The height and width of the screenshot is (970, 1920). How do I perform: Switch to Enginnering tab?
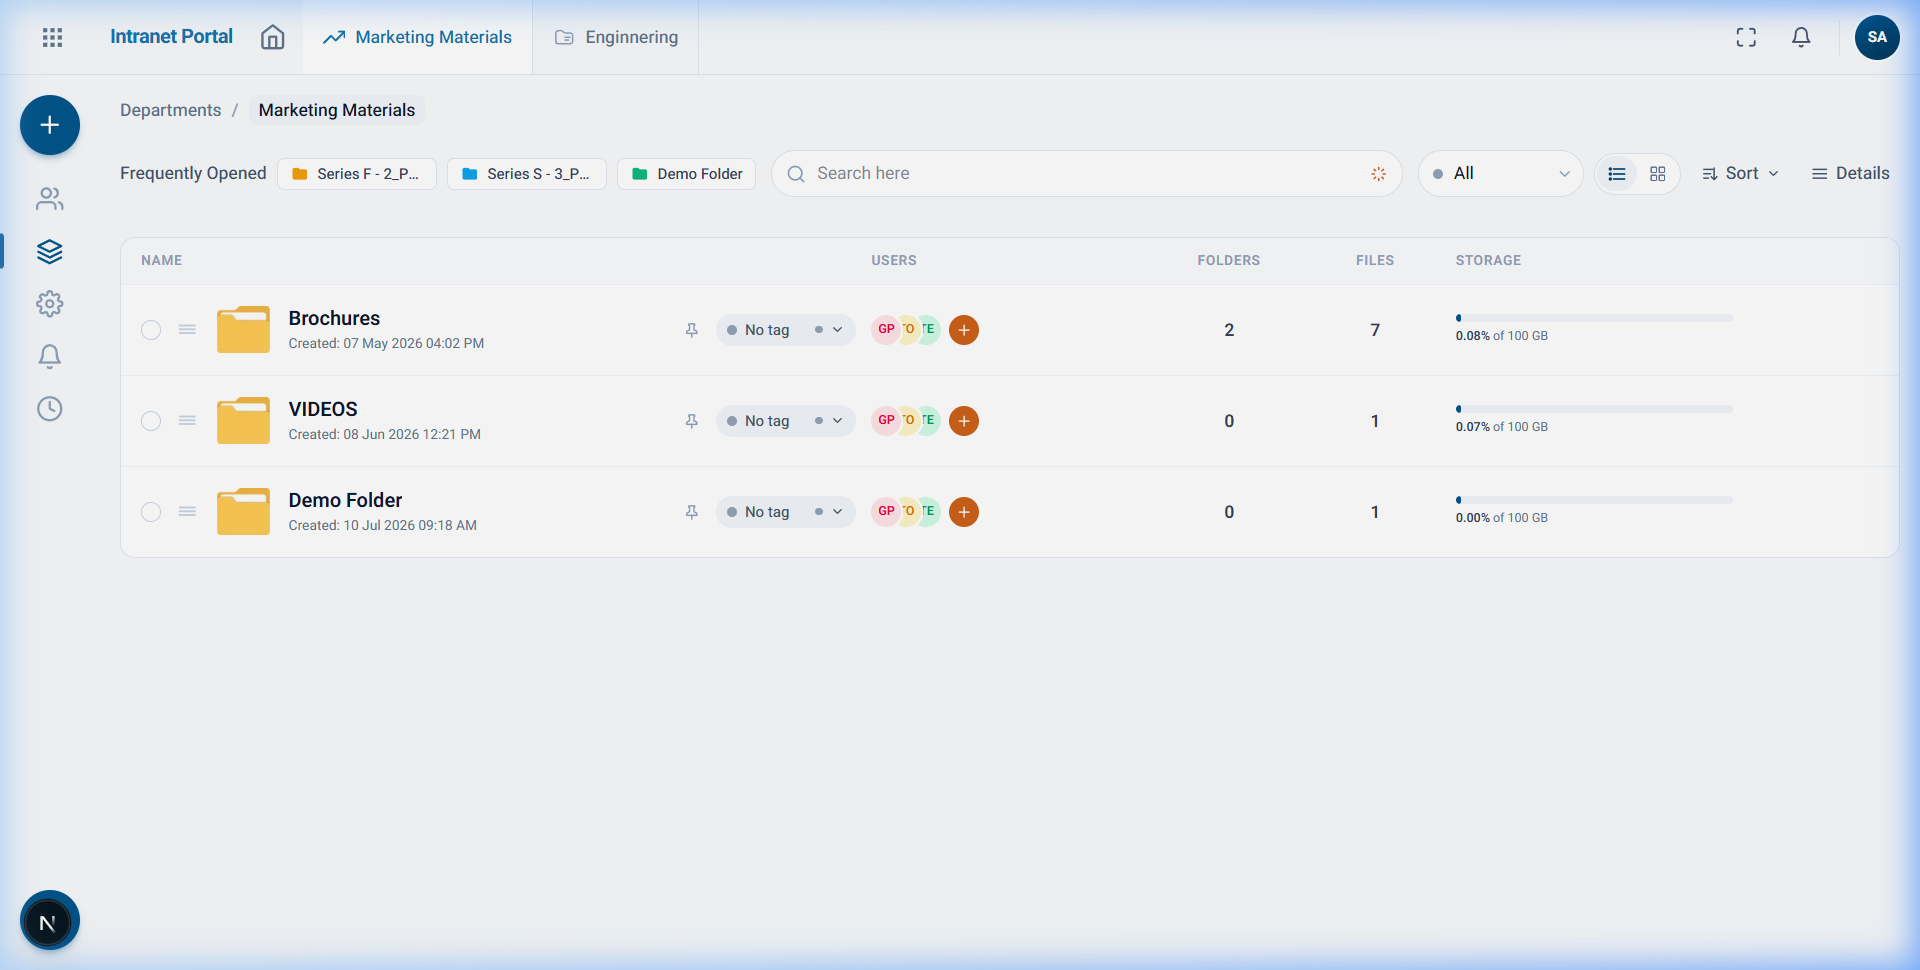pyautogui.click(x=615, y=37)
